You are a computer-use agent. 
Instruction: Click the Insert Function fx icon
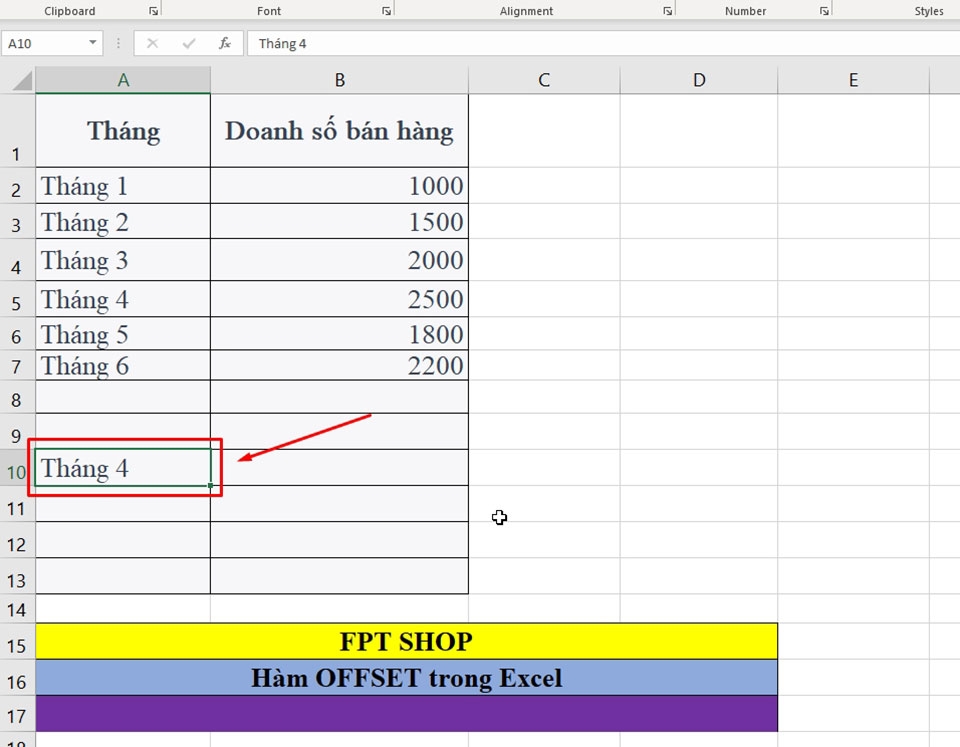tap(225, 43)
